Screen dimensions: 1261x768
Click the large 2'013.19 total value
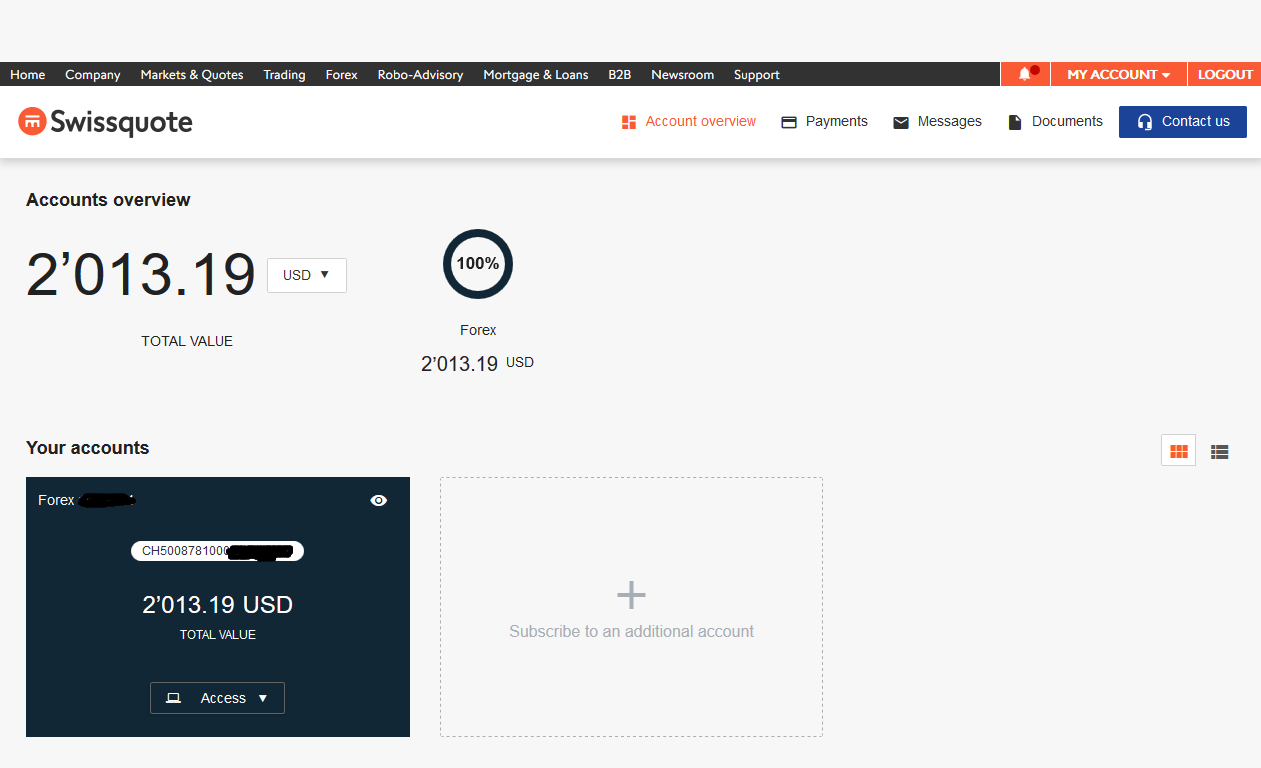(141, 275)
